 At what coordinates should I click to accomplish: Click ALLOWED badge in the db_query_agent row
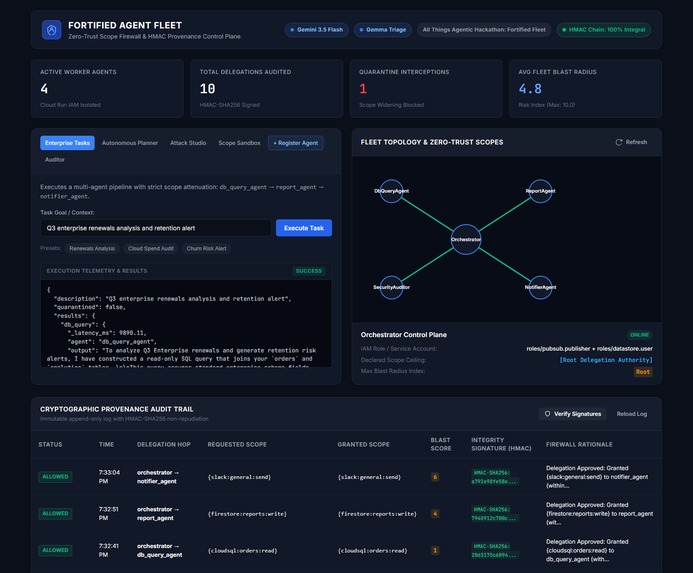pos(55,550)
